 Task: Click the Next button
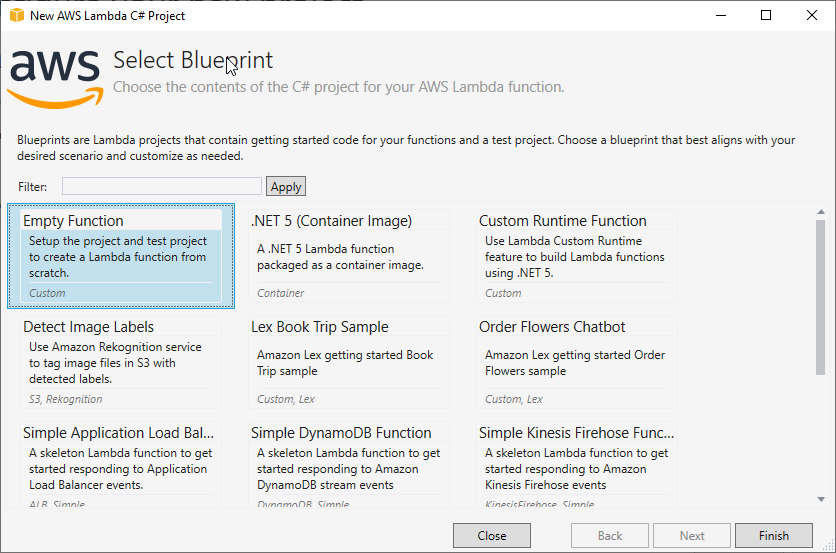click(x=692, y=535)
